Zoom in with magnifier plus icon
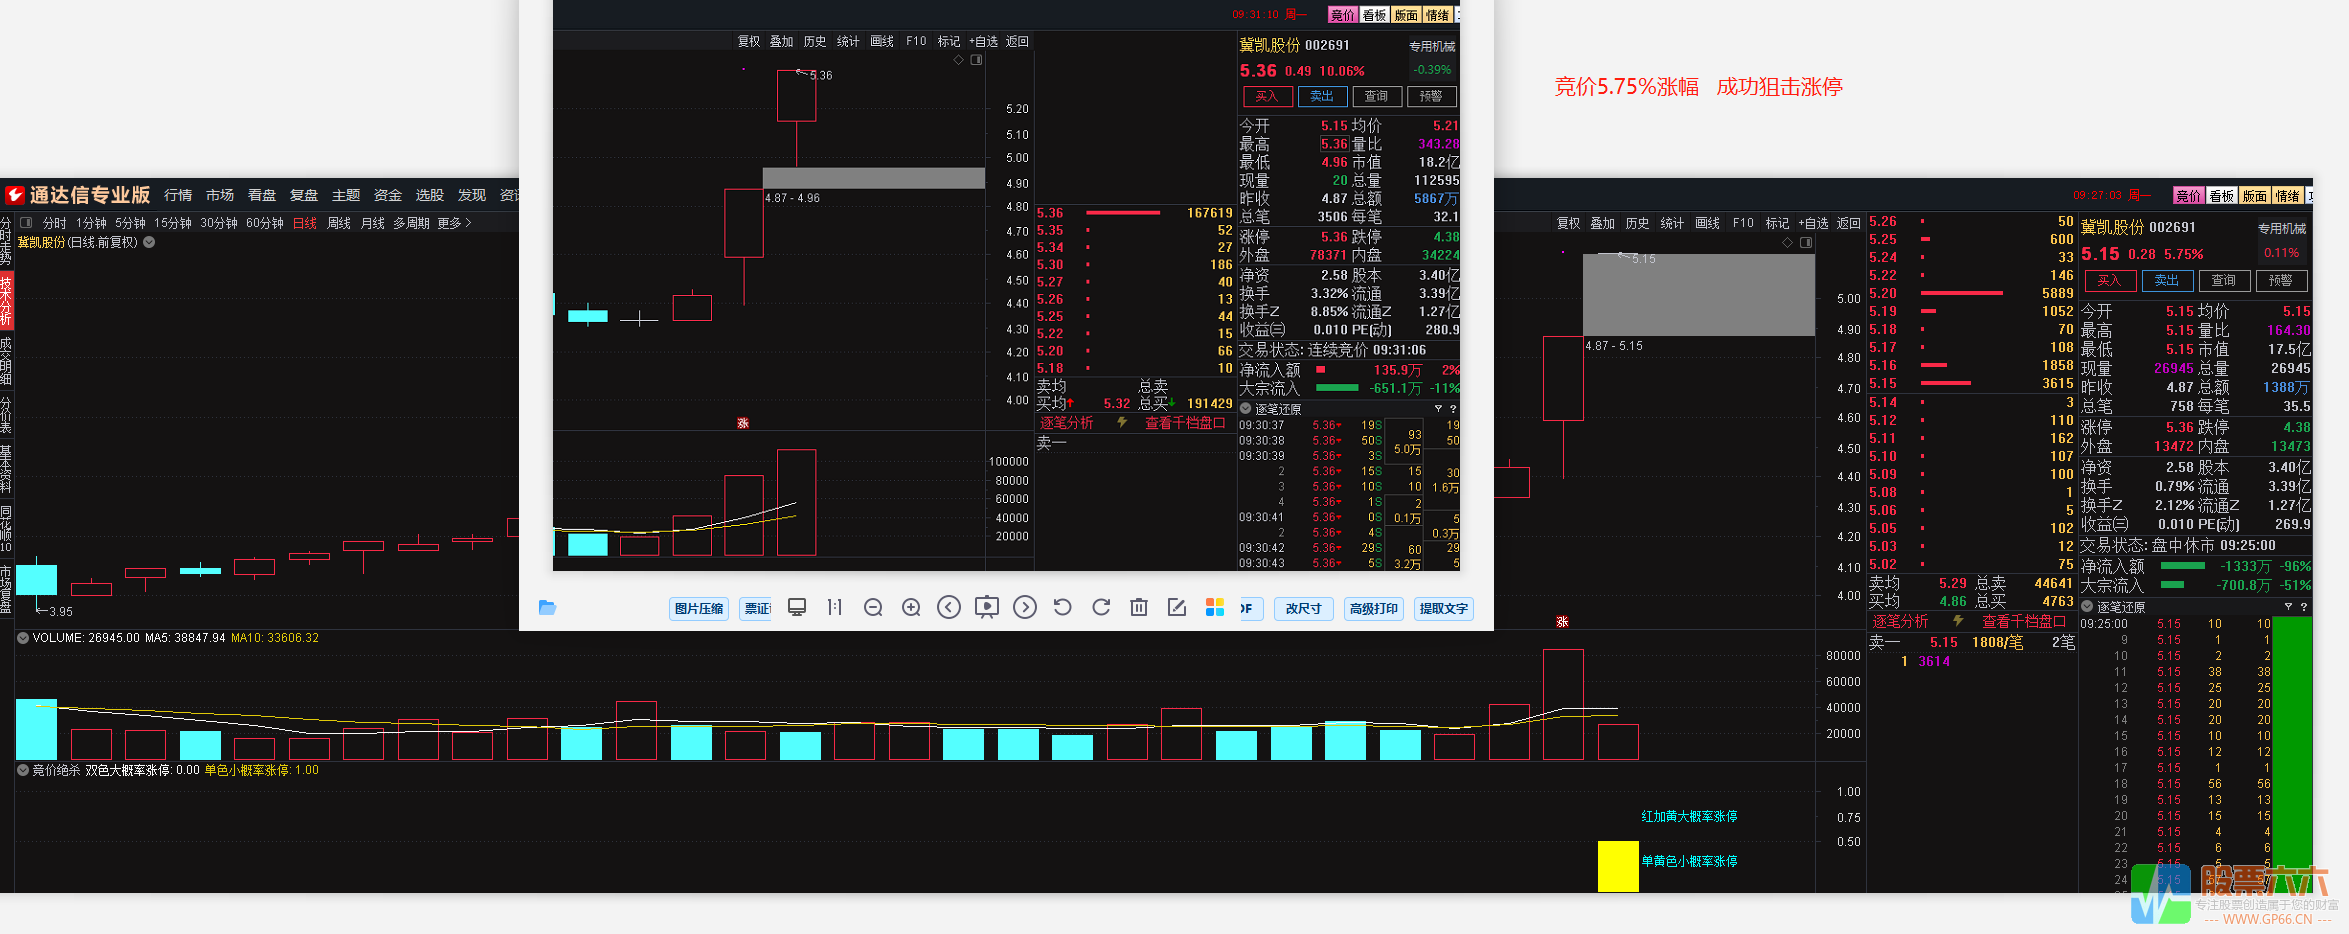This screenshot has height=934, width=2349. click(911, 607)
